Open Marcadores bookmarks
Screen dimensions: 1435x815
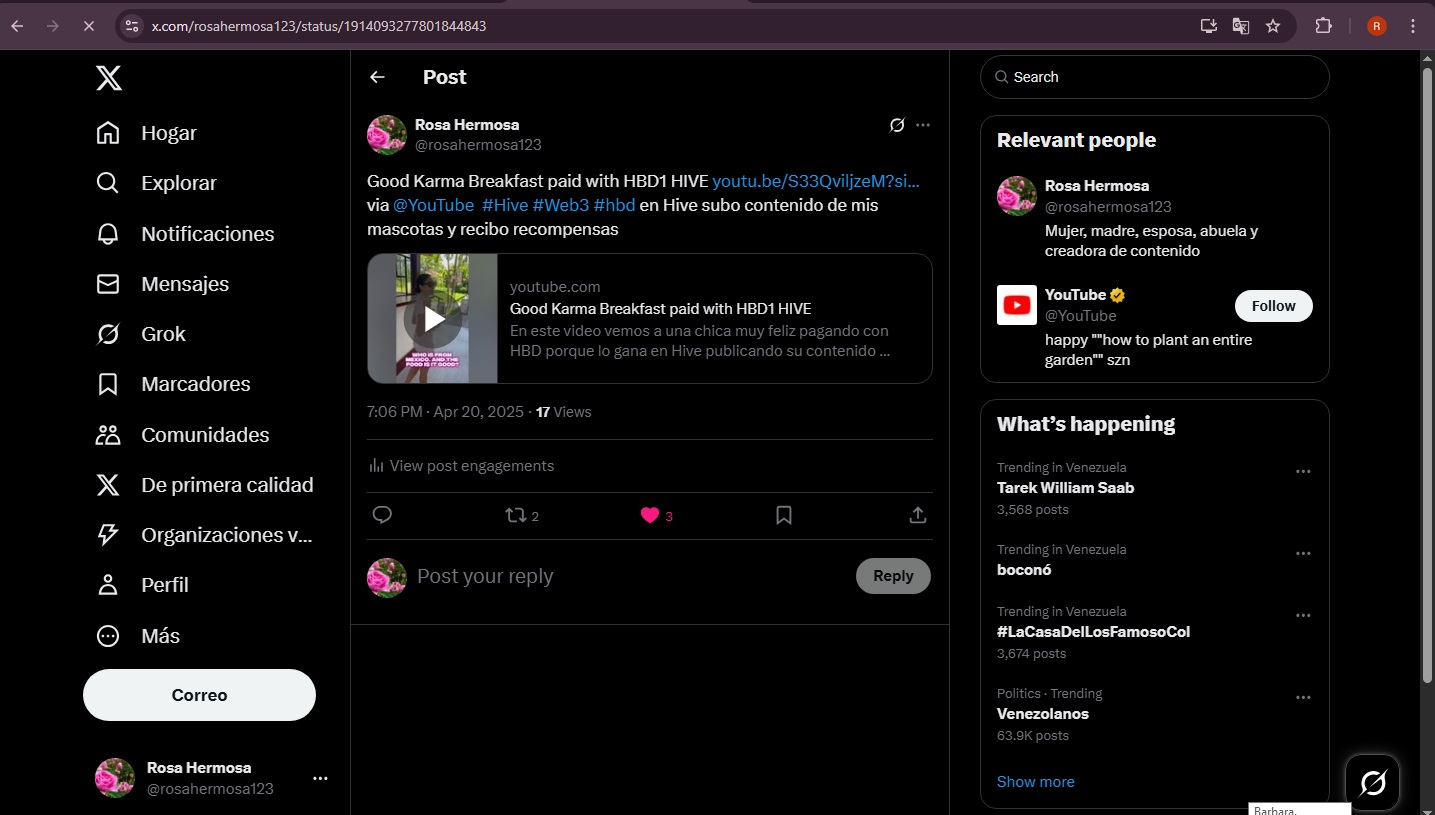pyautogui.click(x=173, y=384)
